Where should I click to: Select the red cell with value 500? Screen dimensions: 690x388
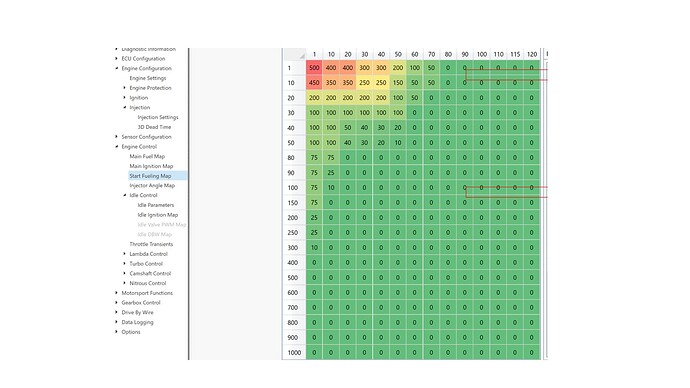point(314,68)
